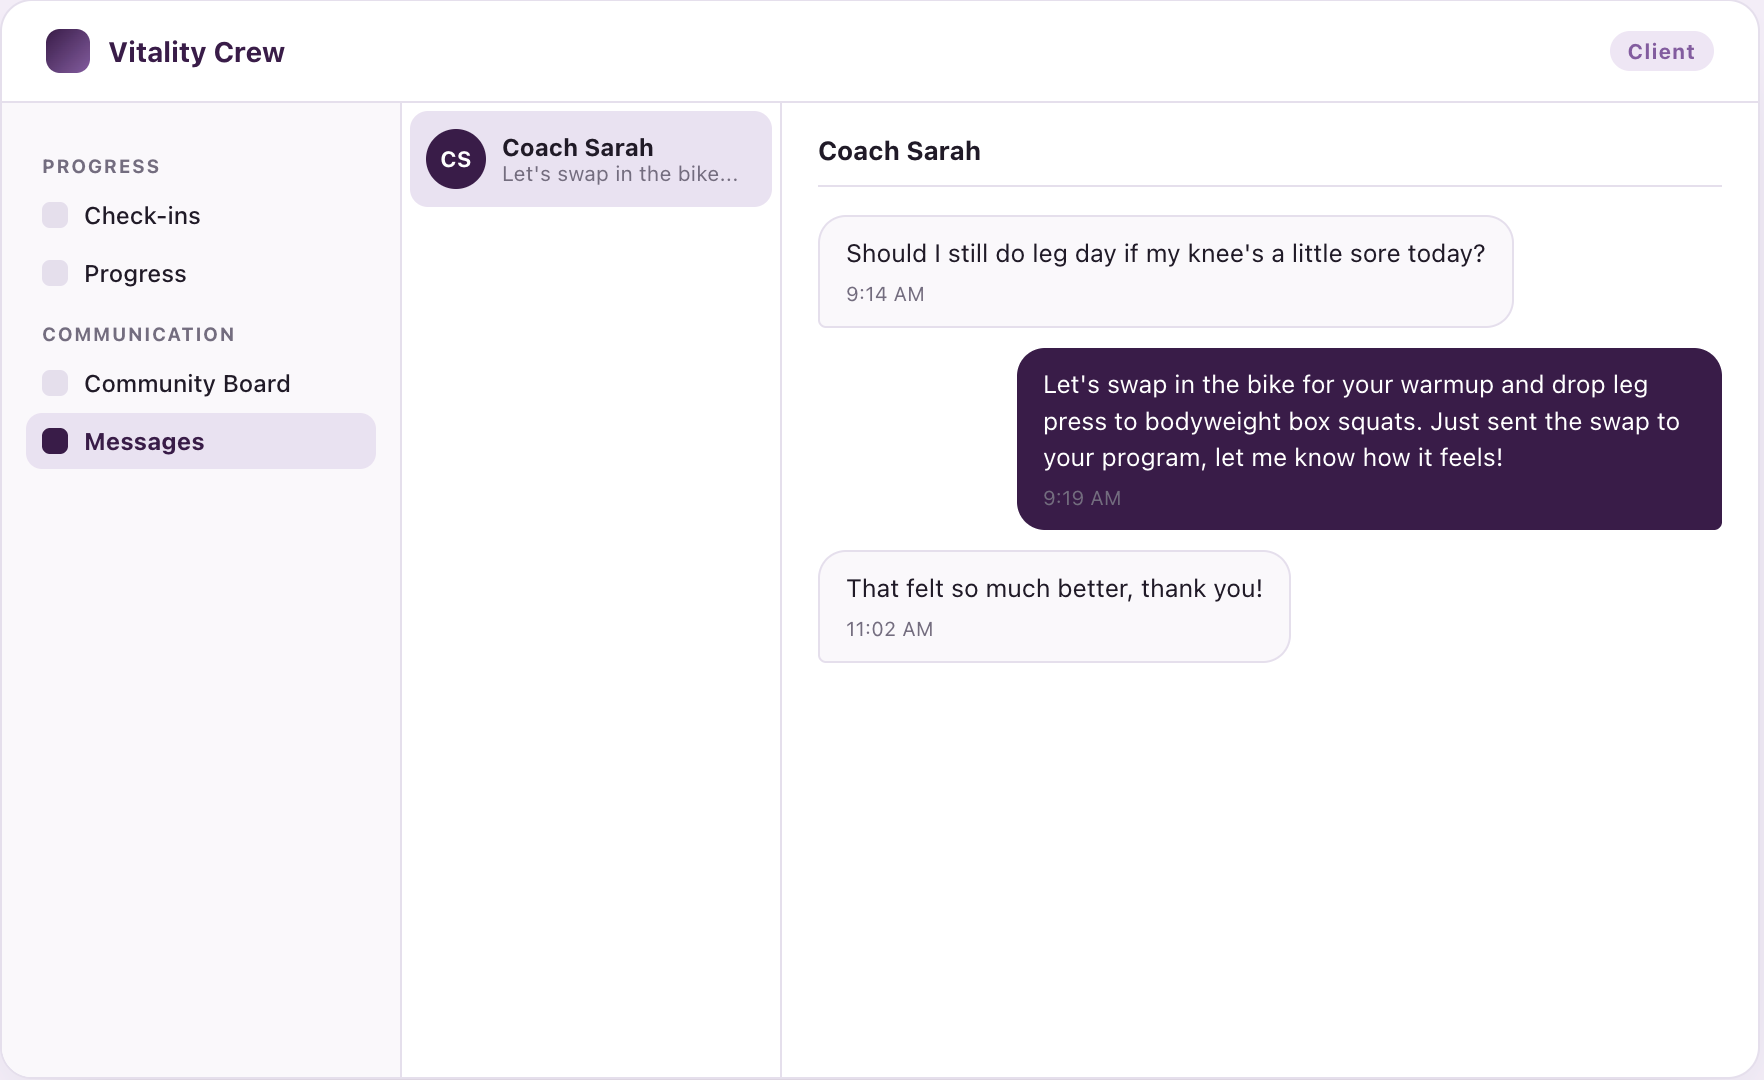The height and width of the screenshot is (1080, 1764).
Task: Click the CS avatar circle
Action: pos(456,159)
